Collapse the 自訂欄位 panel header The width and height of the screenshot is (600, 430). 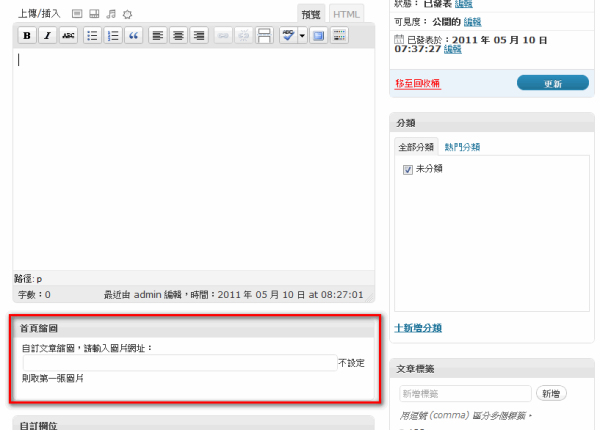tap(194, 423)
